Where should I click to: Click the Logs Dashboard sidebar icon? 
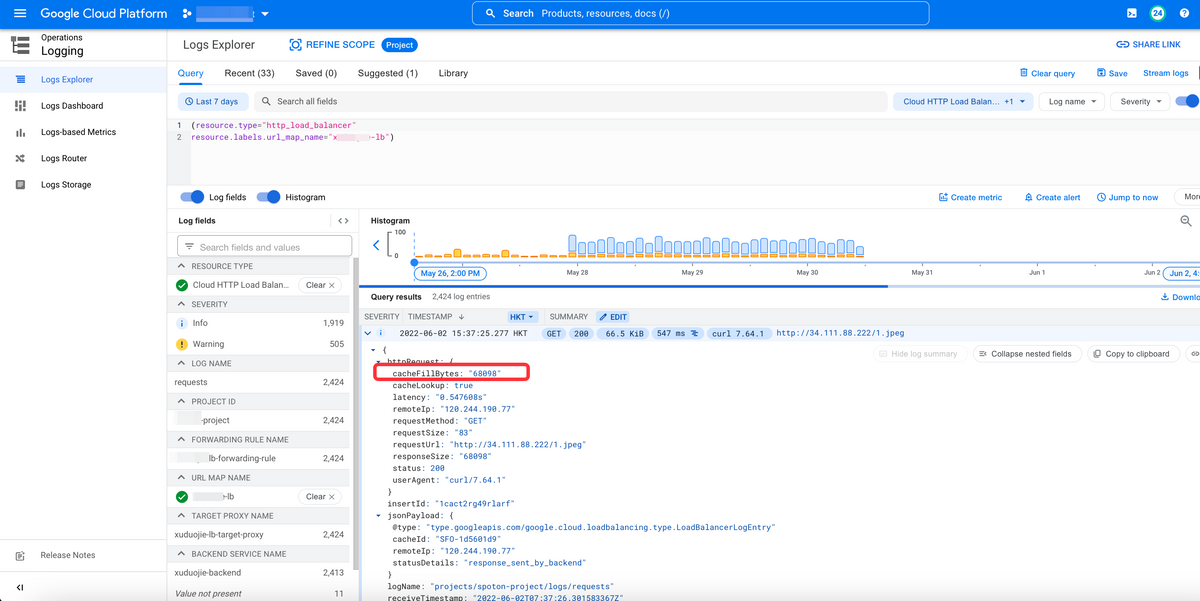coord(20,106)
